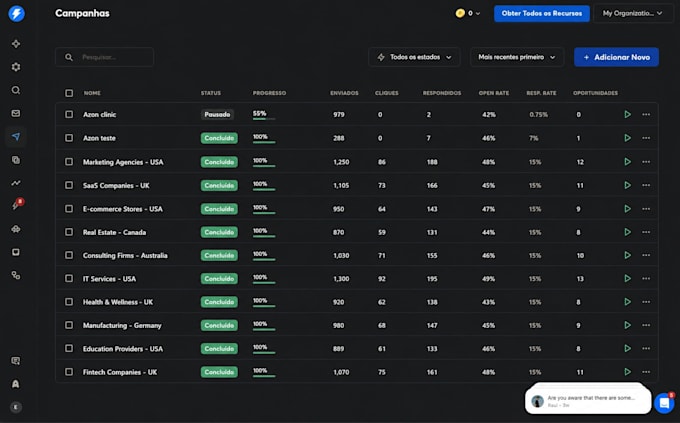The image size is (680, 423).
Task: Select all campaigns with header checkbox
Action: tap(69, 93)
